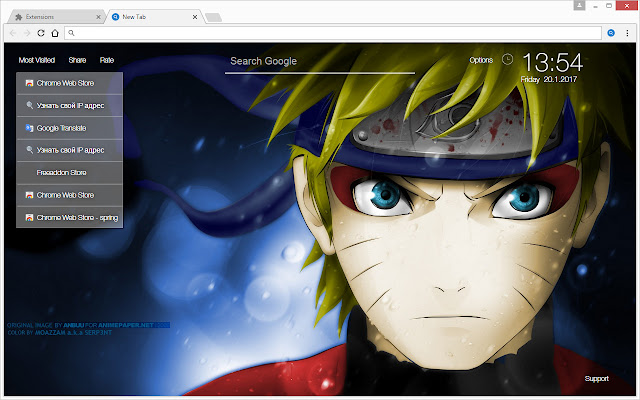640x400 pixels.
Task: Click the Friday 20.1.2017 date text
Action: click(549, 80)
